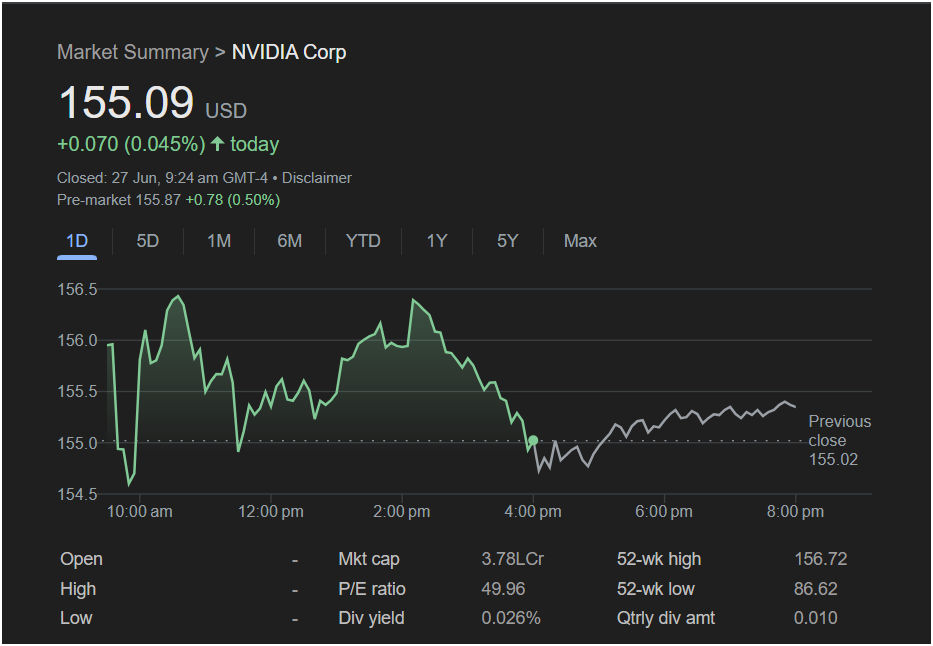The width and height of the screenshot is (933, 646).
Task: Select the Max range tab
Action: coord(580,241)
